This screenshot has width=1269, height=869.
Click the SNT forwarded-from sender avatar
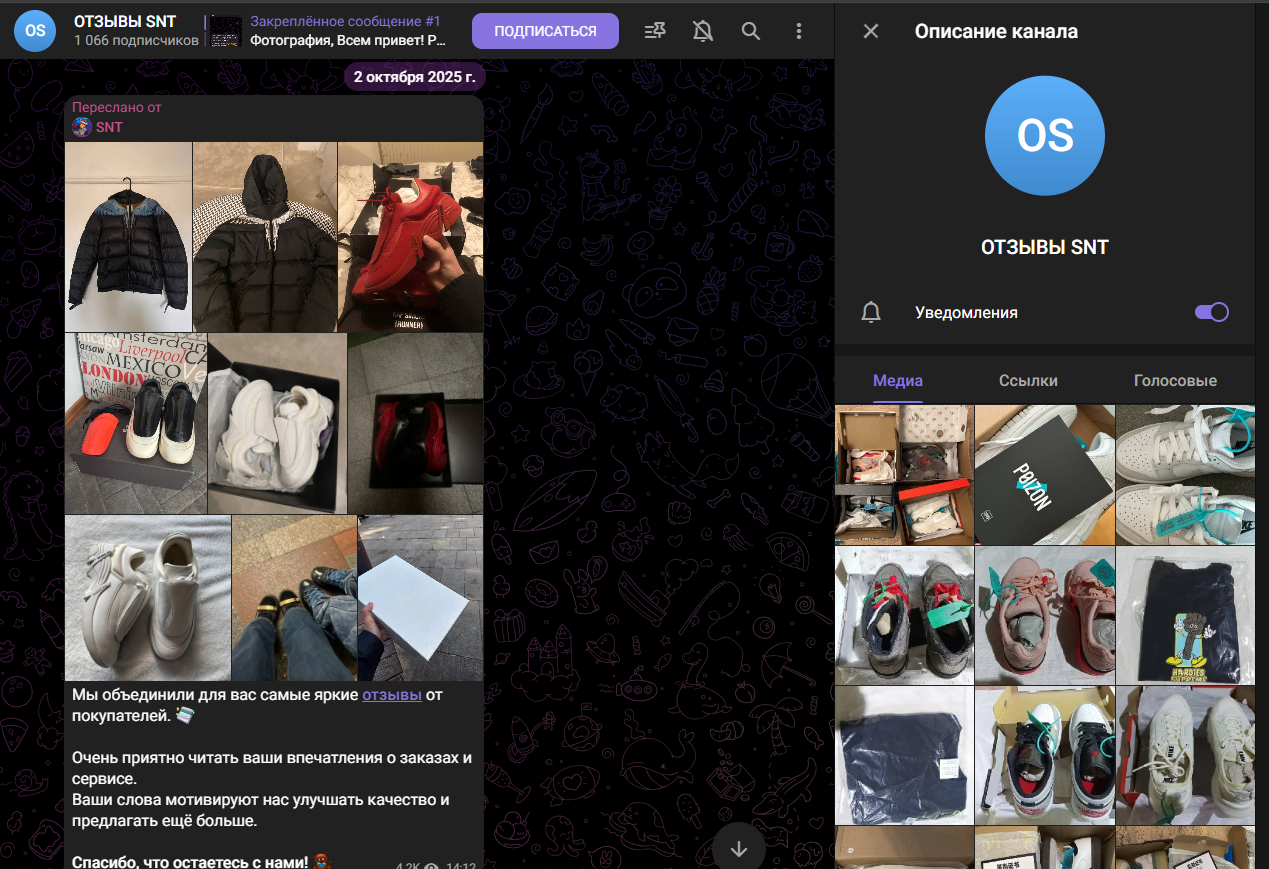point(82,127)
